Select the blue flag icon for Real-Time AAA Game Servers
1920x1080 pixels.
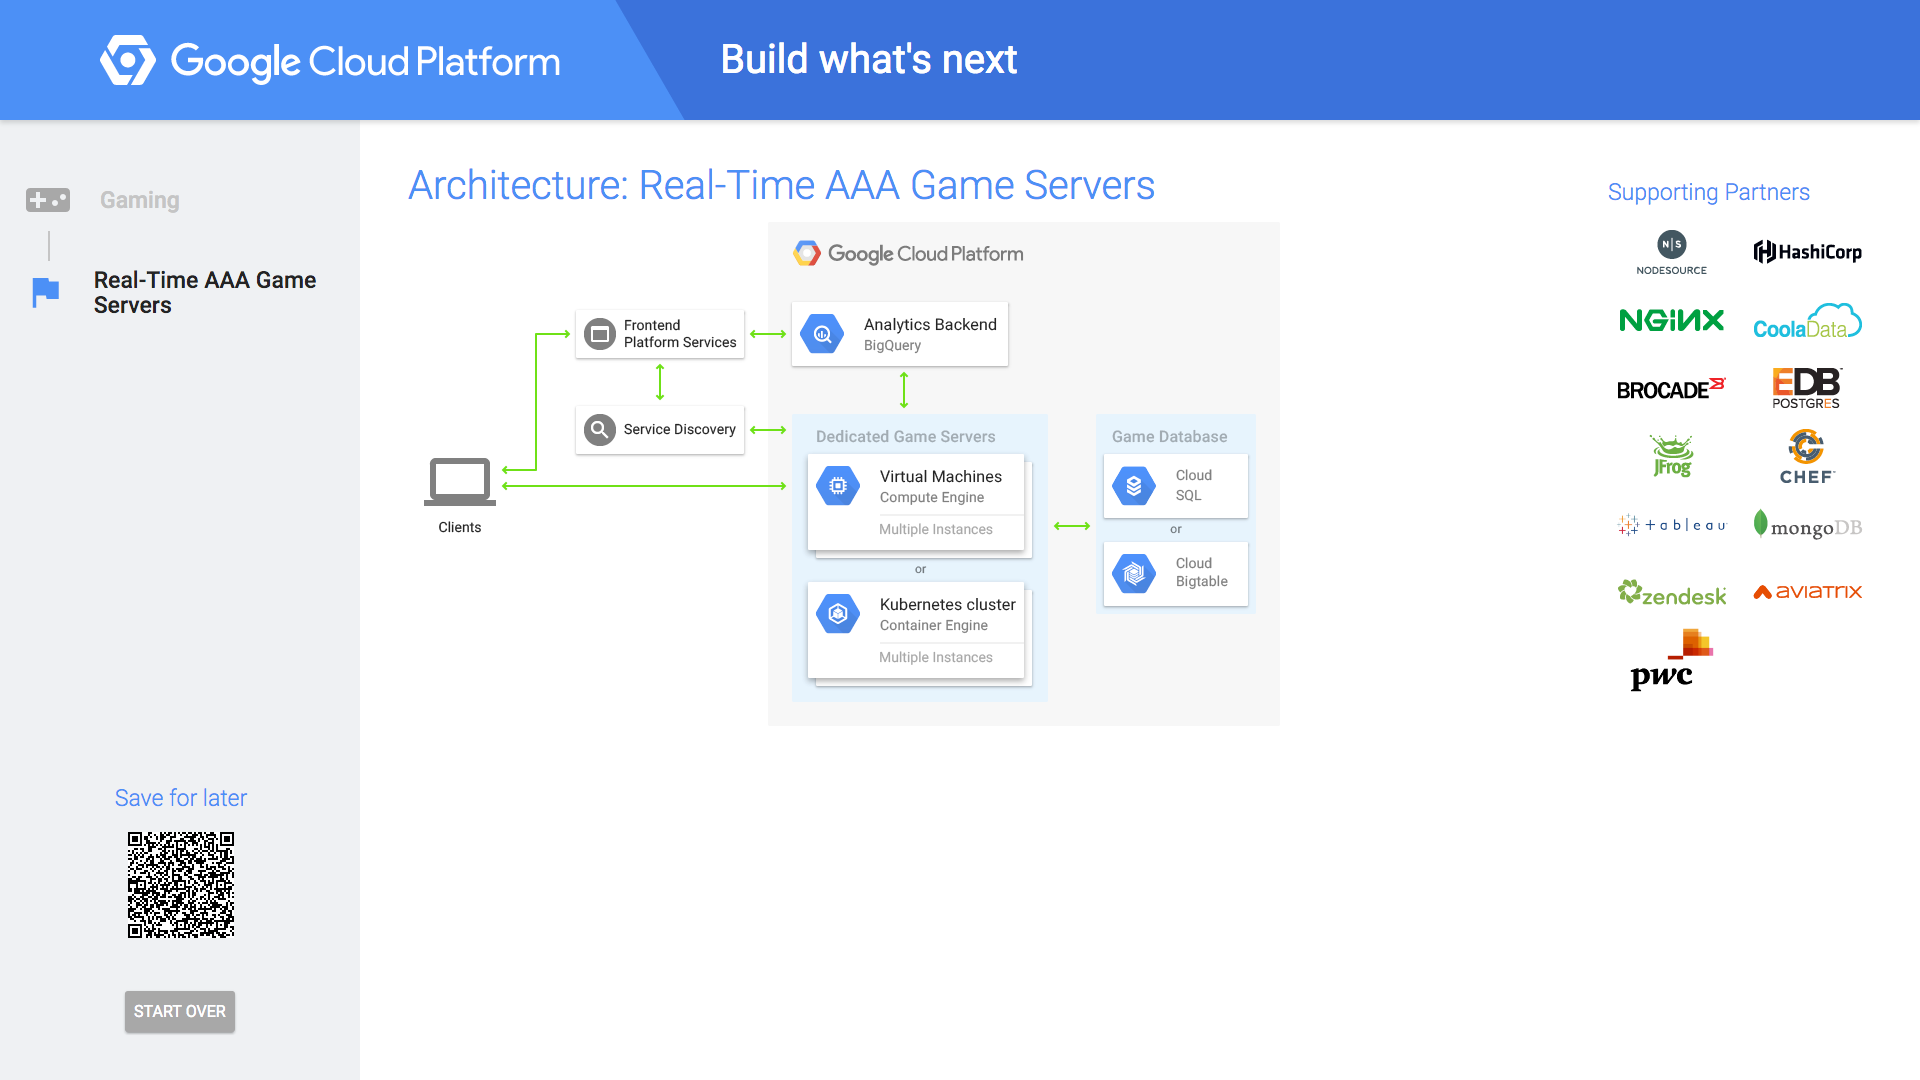tap(46, 292)
